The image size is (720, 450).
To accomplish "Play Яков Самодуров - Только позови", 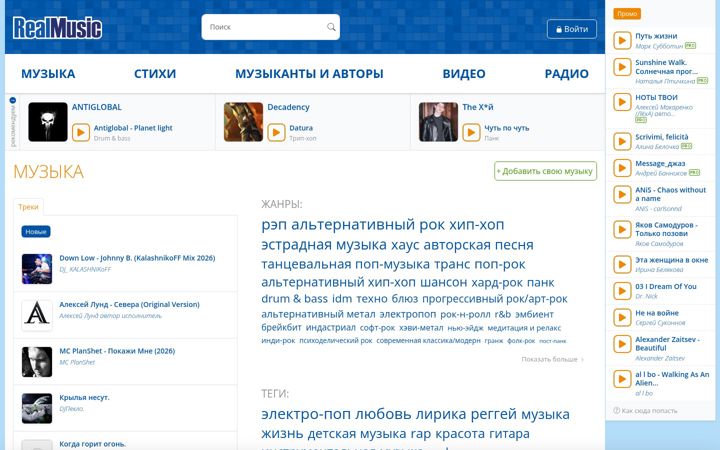I will click(622, 229).
